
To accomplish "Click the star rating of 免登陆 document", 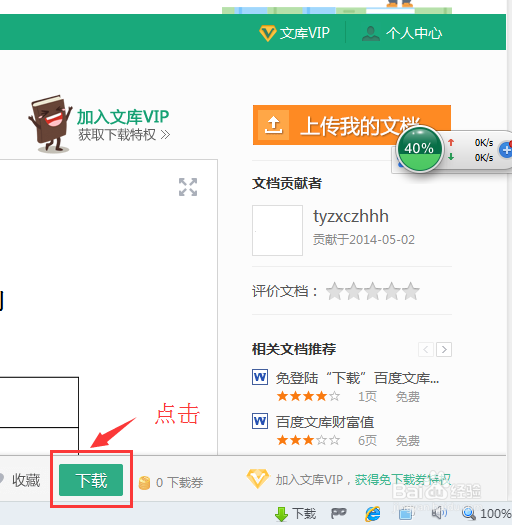I will click(308, 396).
